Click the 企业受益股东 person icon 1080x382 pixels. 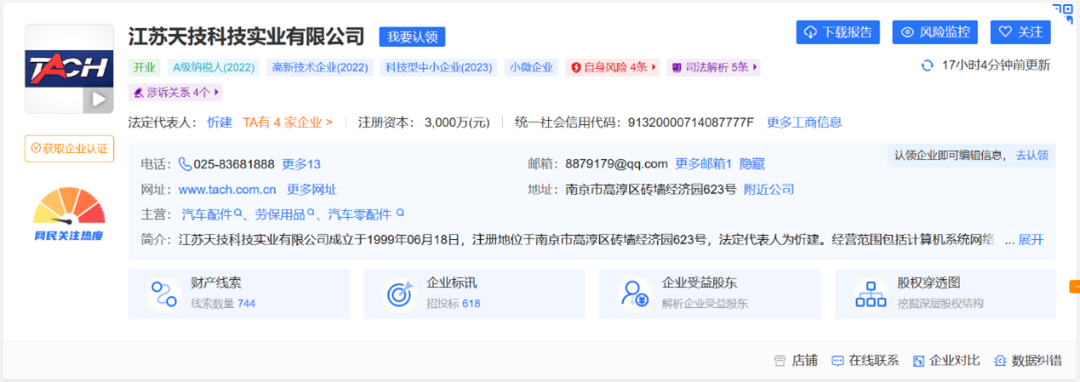(x=634, y=294)
